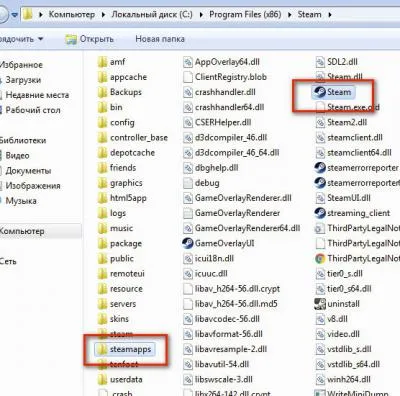
Task: Select the file libavcodec-56.dll
Action: click(221, 319)
